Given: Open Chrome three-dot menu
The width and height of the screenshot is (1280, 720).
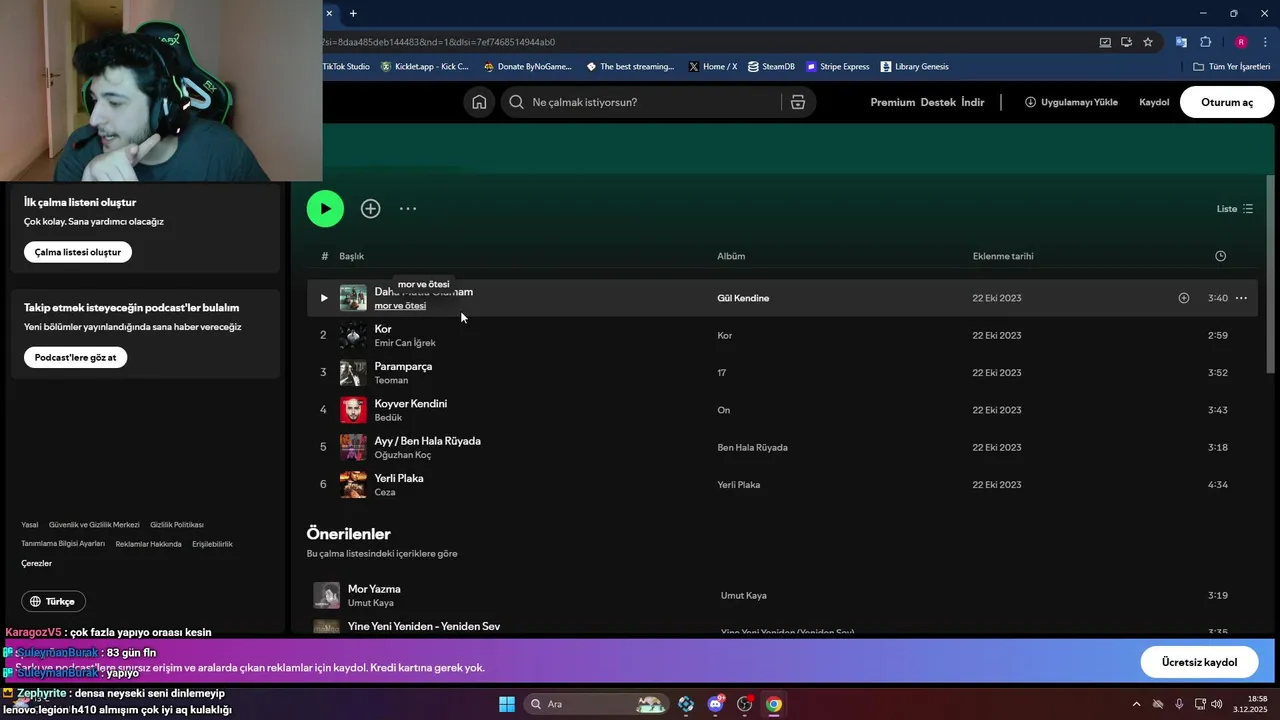Looking at the screenshot, I should pos(1266,42).
